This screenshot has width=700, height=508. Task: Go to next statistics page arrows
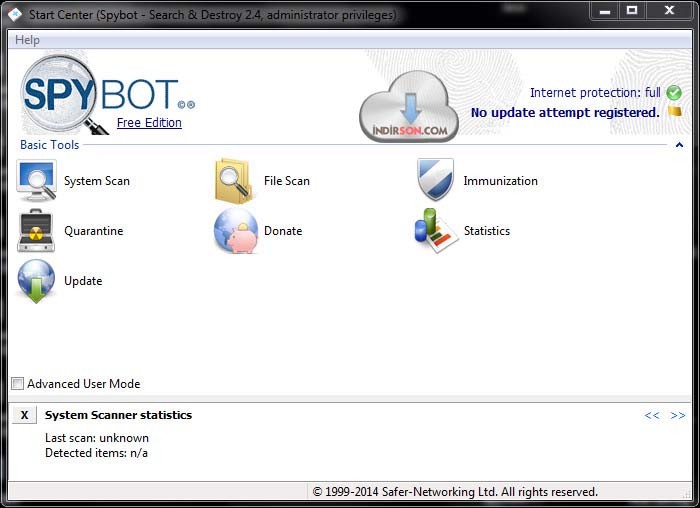coord(678,416)
